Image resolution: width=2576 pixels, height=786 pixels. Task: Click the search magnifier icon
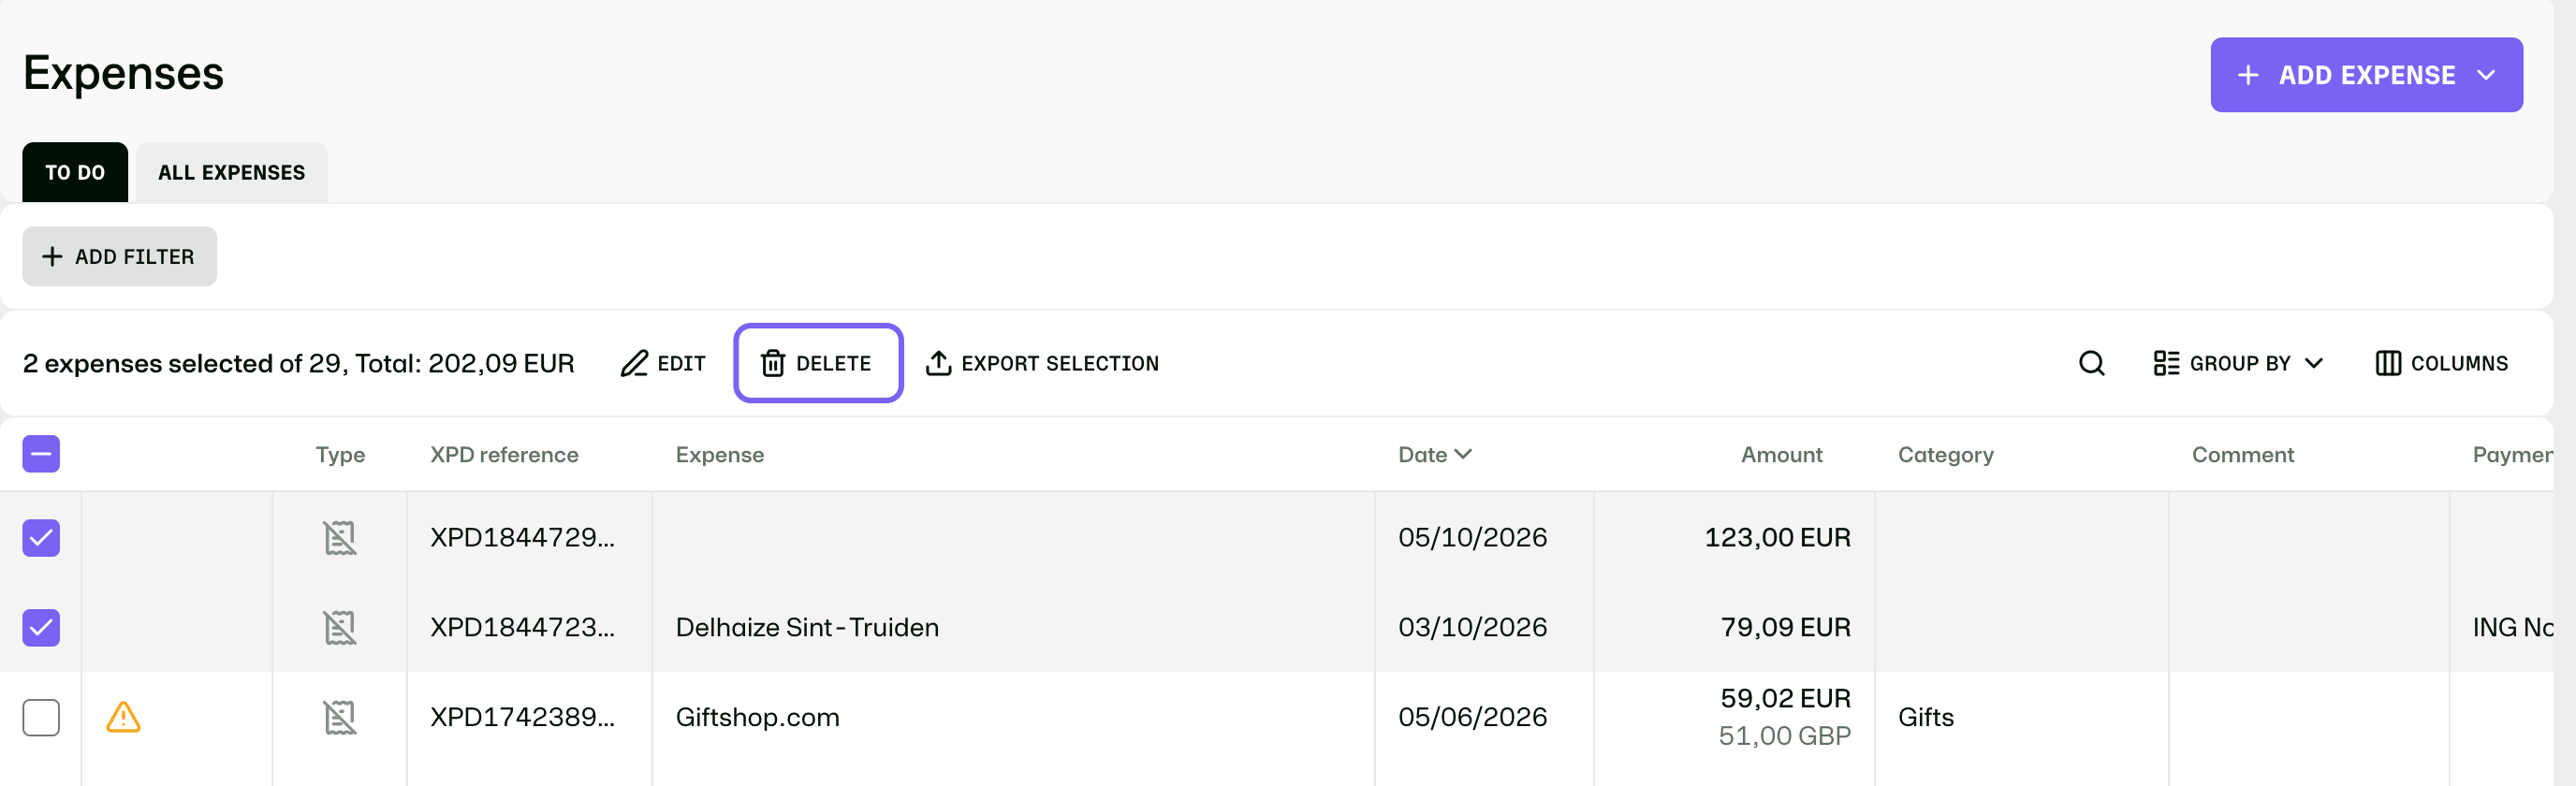pos(2091,363)
